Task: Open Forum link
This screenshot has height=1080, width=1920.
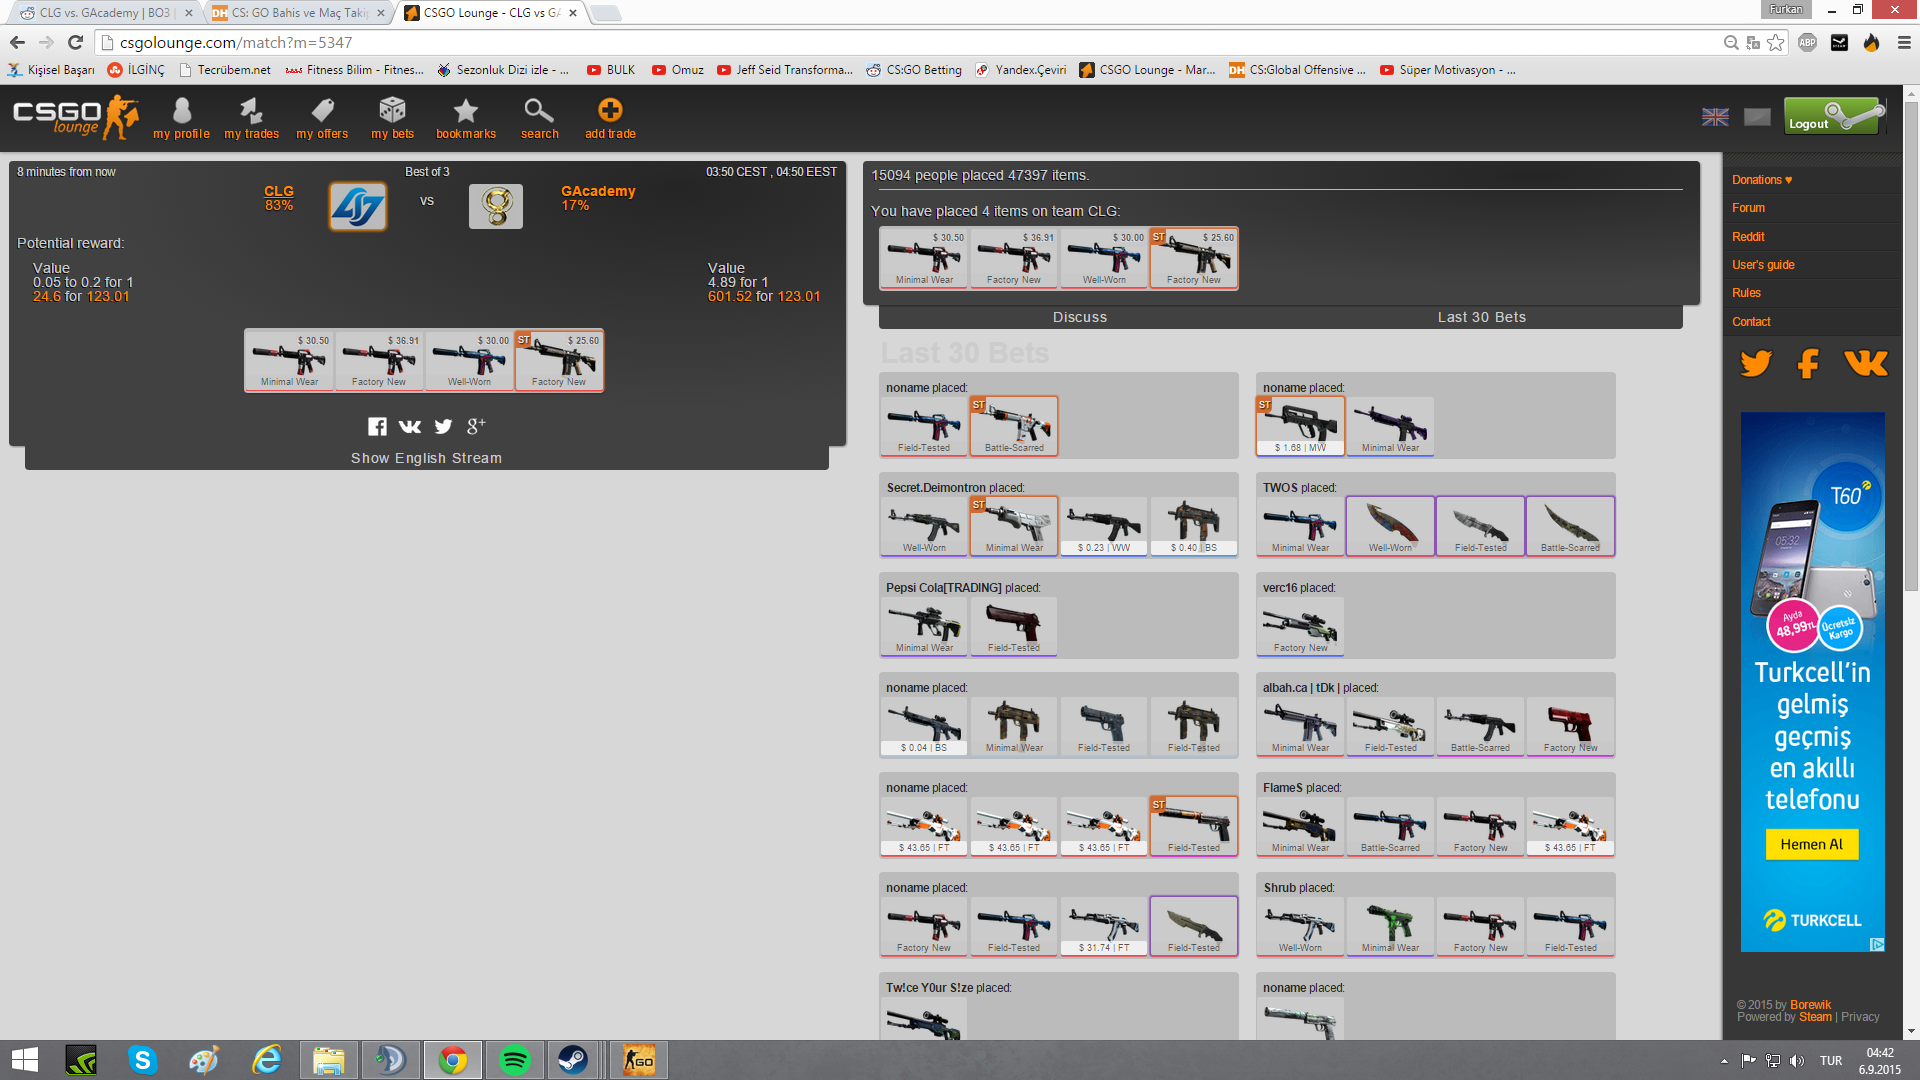Action: tap(1749, 208)
